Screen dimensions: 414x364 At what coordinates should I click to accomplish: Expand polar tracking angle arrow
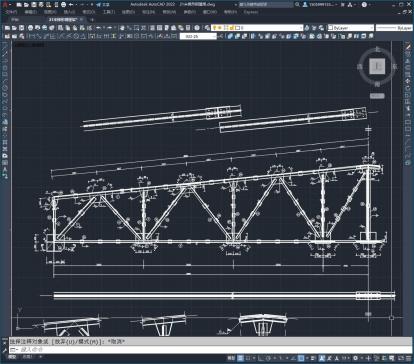point(274,358)
